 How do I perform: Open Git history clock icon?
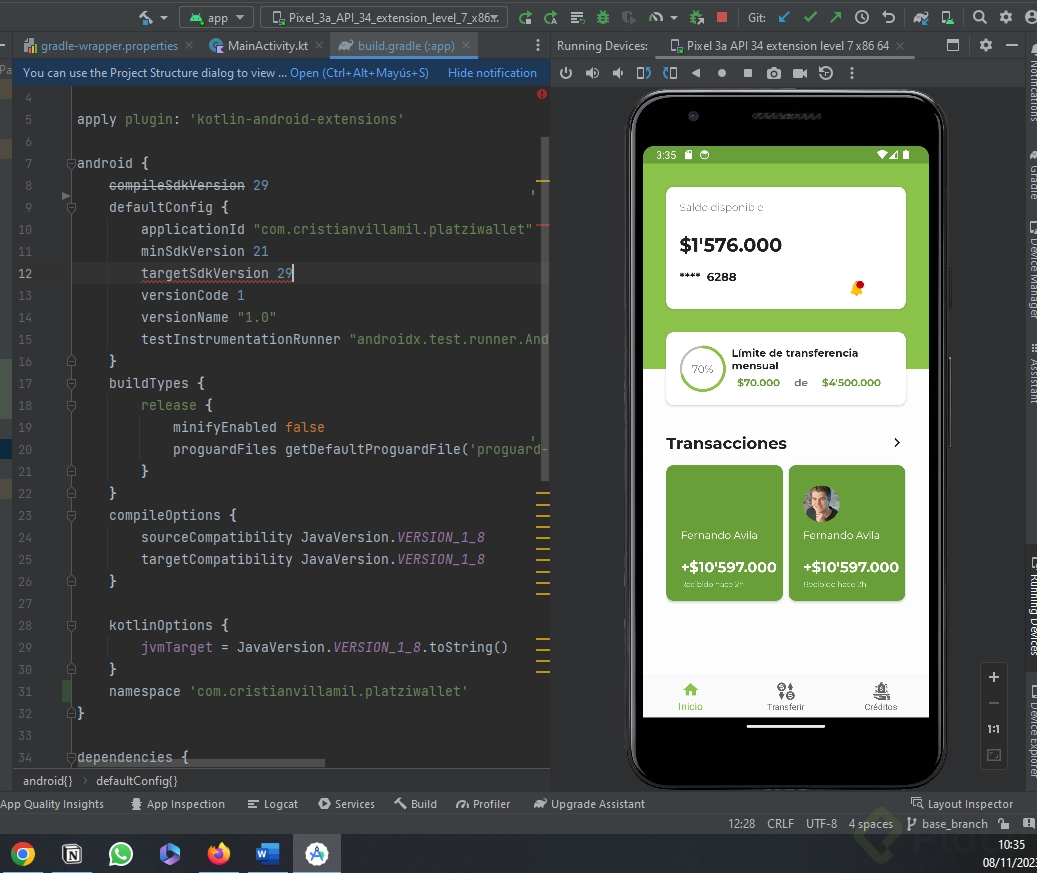pos(862,18)
